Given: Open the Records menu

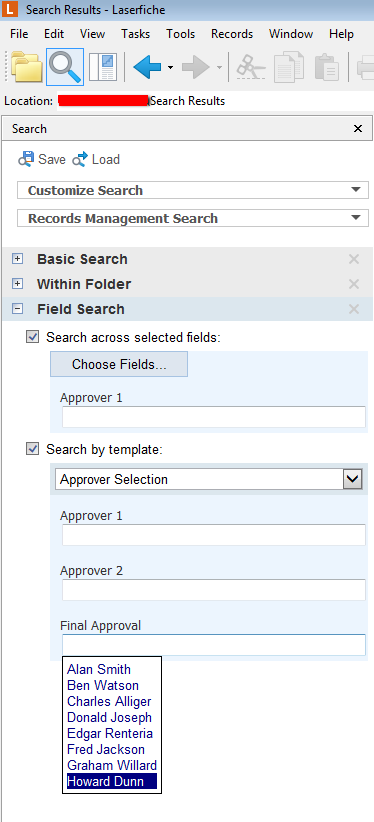Looking at the screenshot, I should coord(232,34).
